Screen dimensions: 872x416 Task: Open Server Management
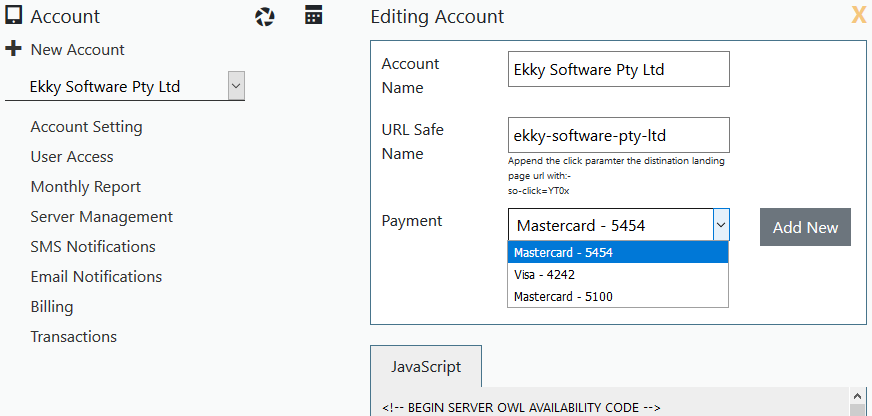point(102,216)
